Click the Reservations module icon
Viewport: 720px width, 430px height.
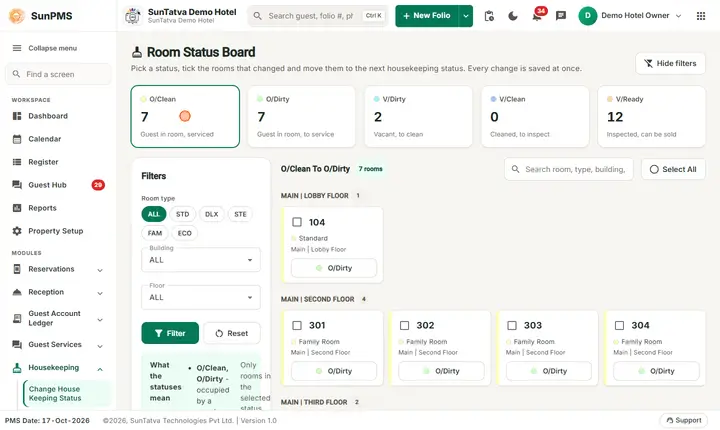17,269
